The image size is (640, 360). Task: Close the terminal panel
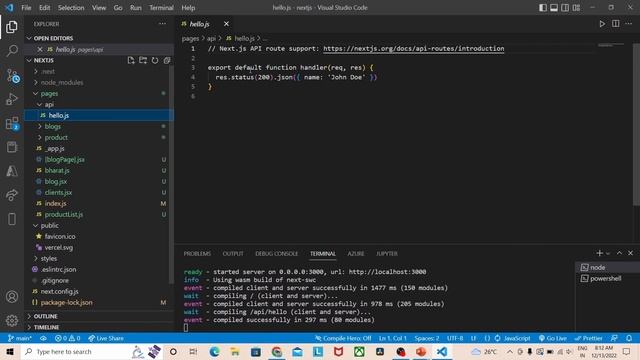tap(630, 253)
